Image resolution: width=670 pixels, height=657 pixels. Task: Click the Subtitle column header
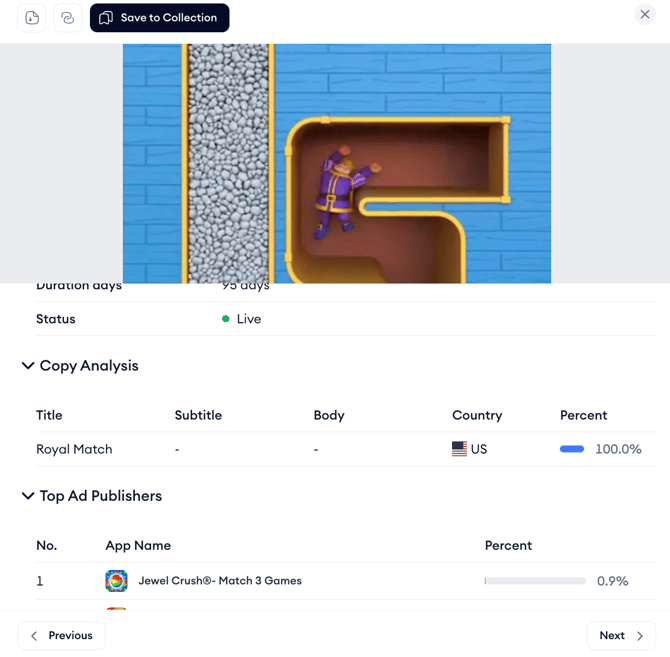[x=198, y=415]
